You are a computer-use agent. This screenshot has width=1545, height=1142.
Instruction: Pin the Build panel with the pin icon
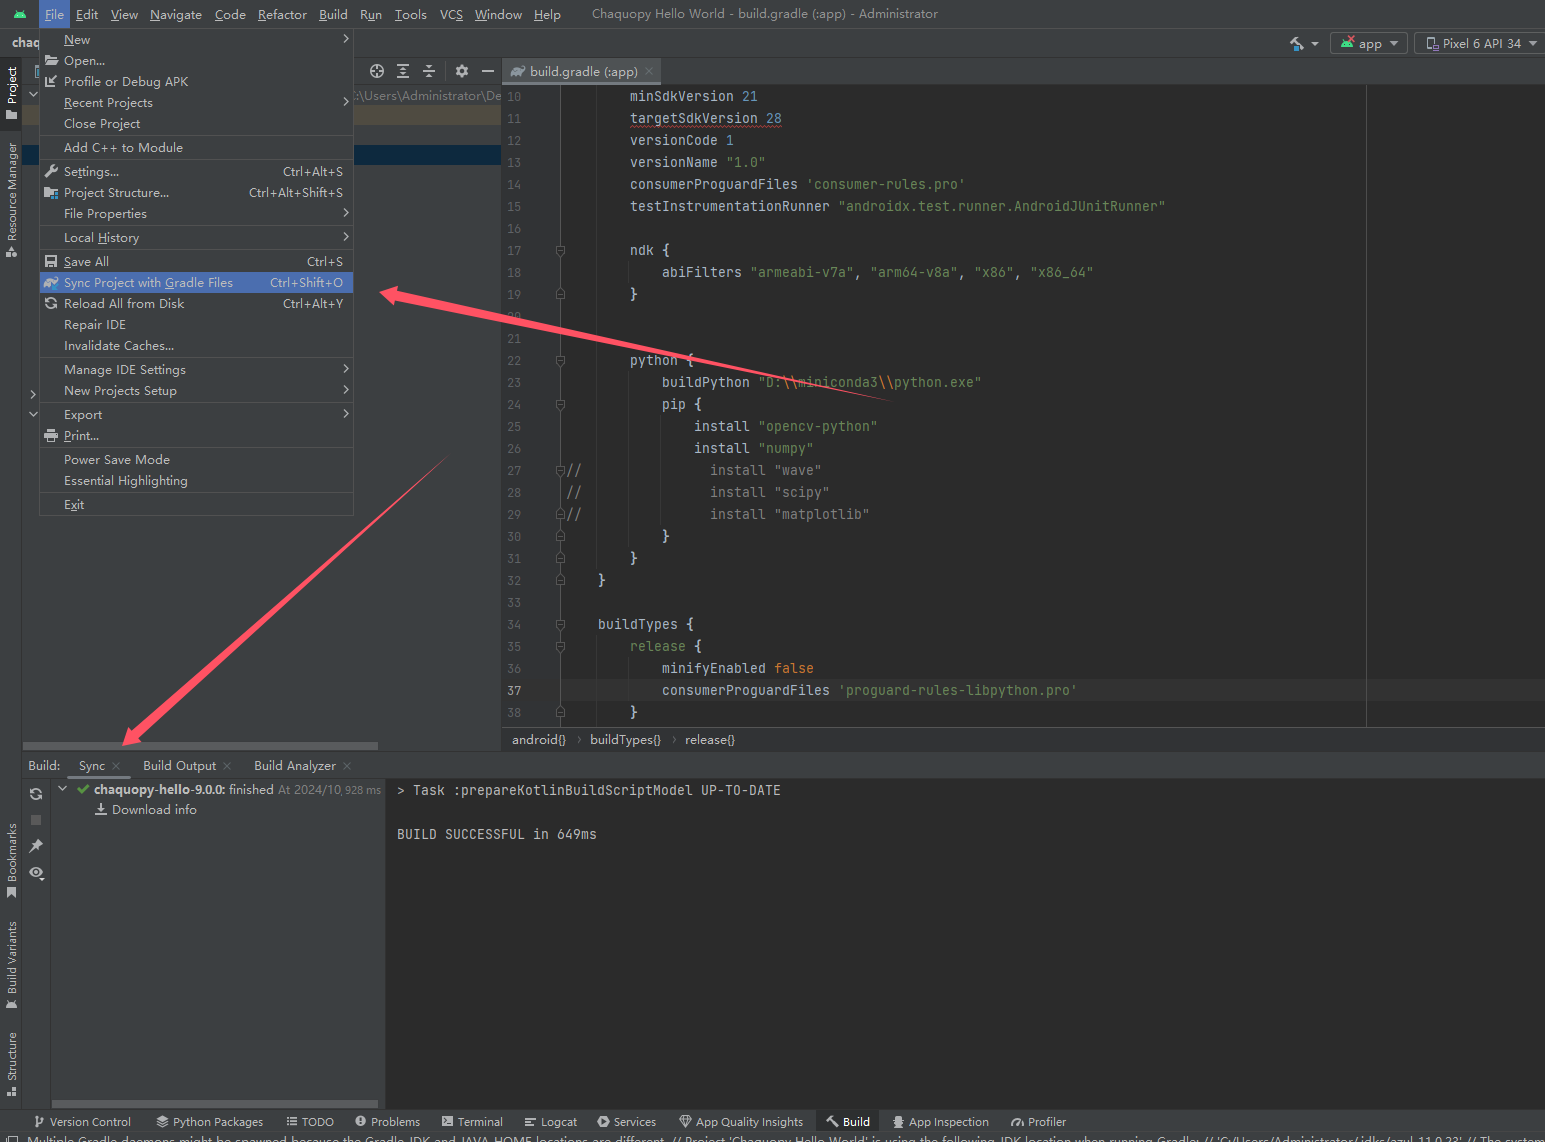pos(35,845)
